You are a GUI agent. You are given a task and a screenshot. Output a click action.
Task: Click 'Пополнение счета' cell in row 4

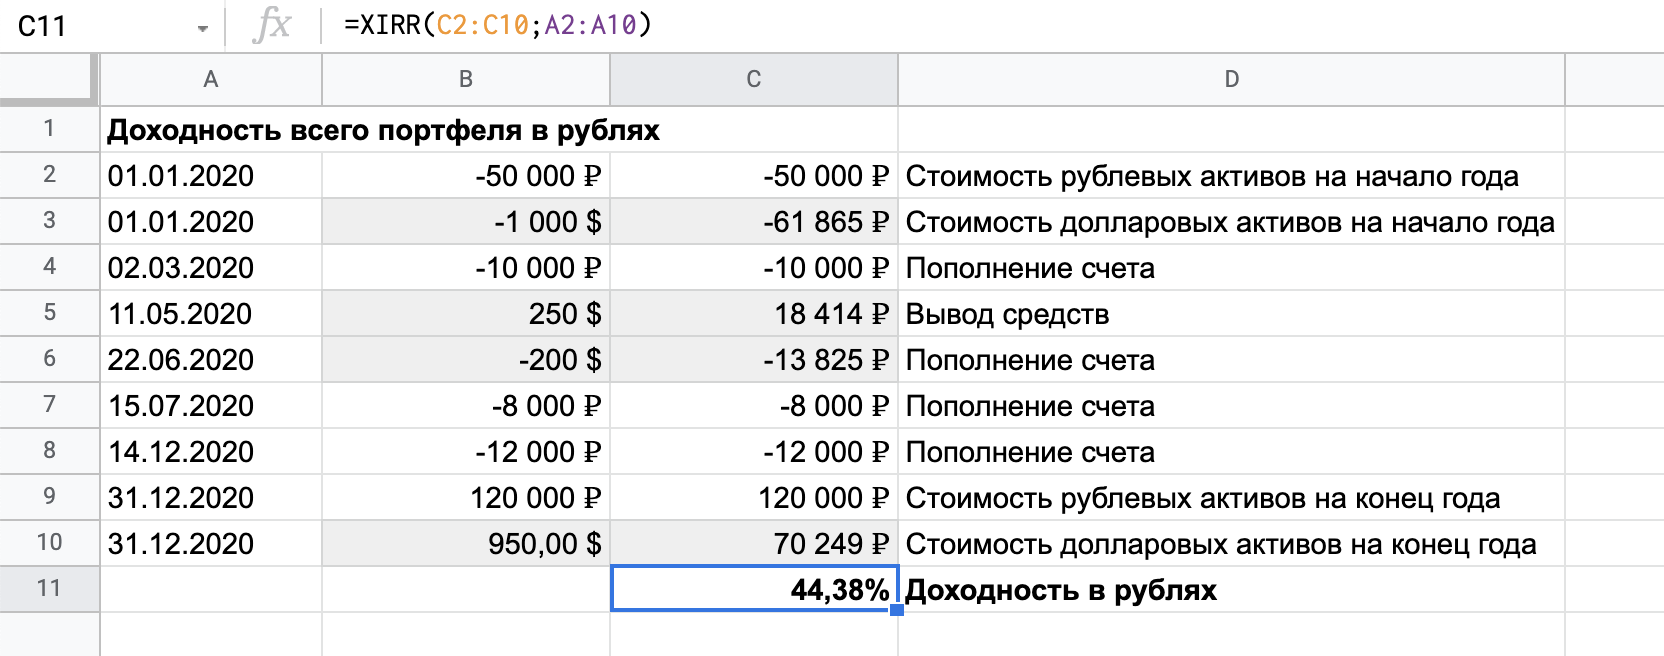click(x=1232, y=268)
